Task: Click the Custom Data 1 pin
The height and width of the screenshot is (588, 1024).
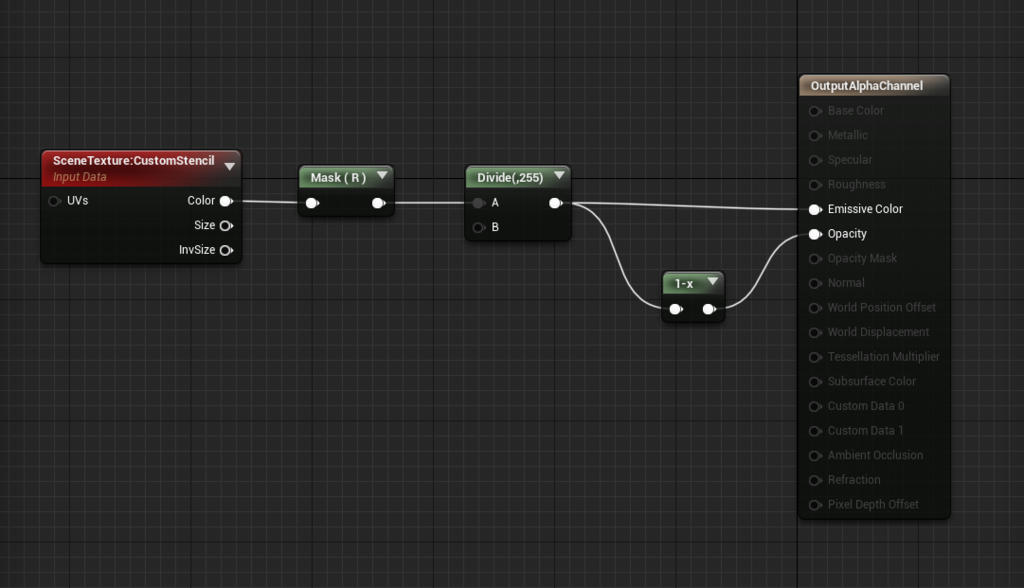Action: click(x=815, y=431)
